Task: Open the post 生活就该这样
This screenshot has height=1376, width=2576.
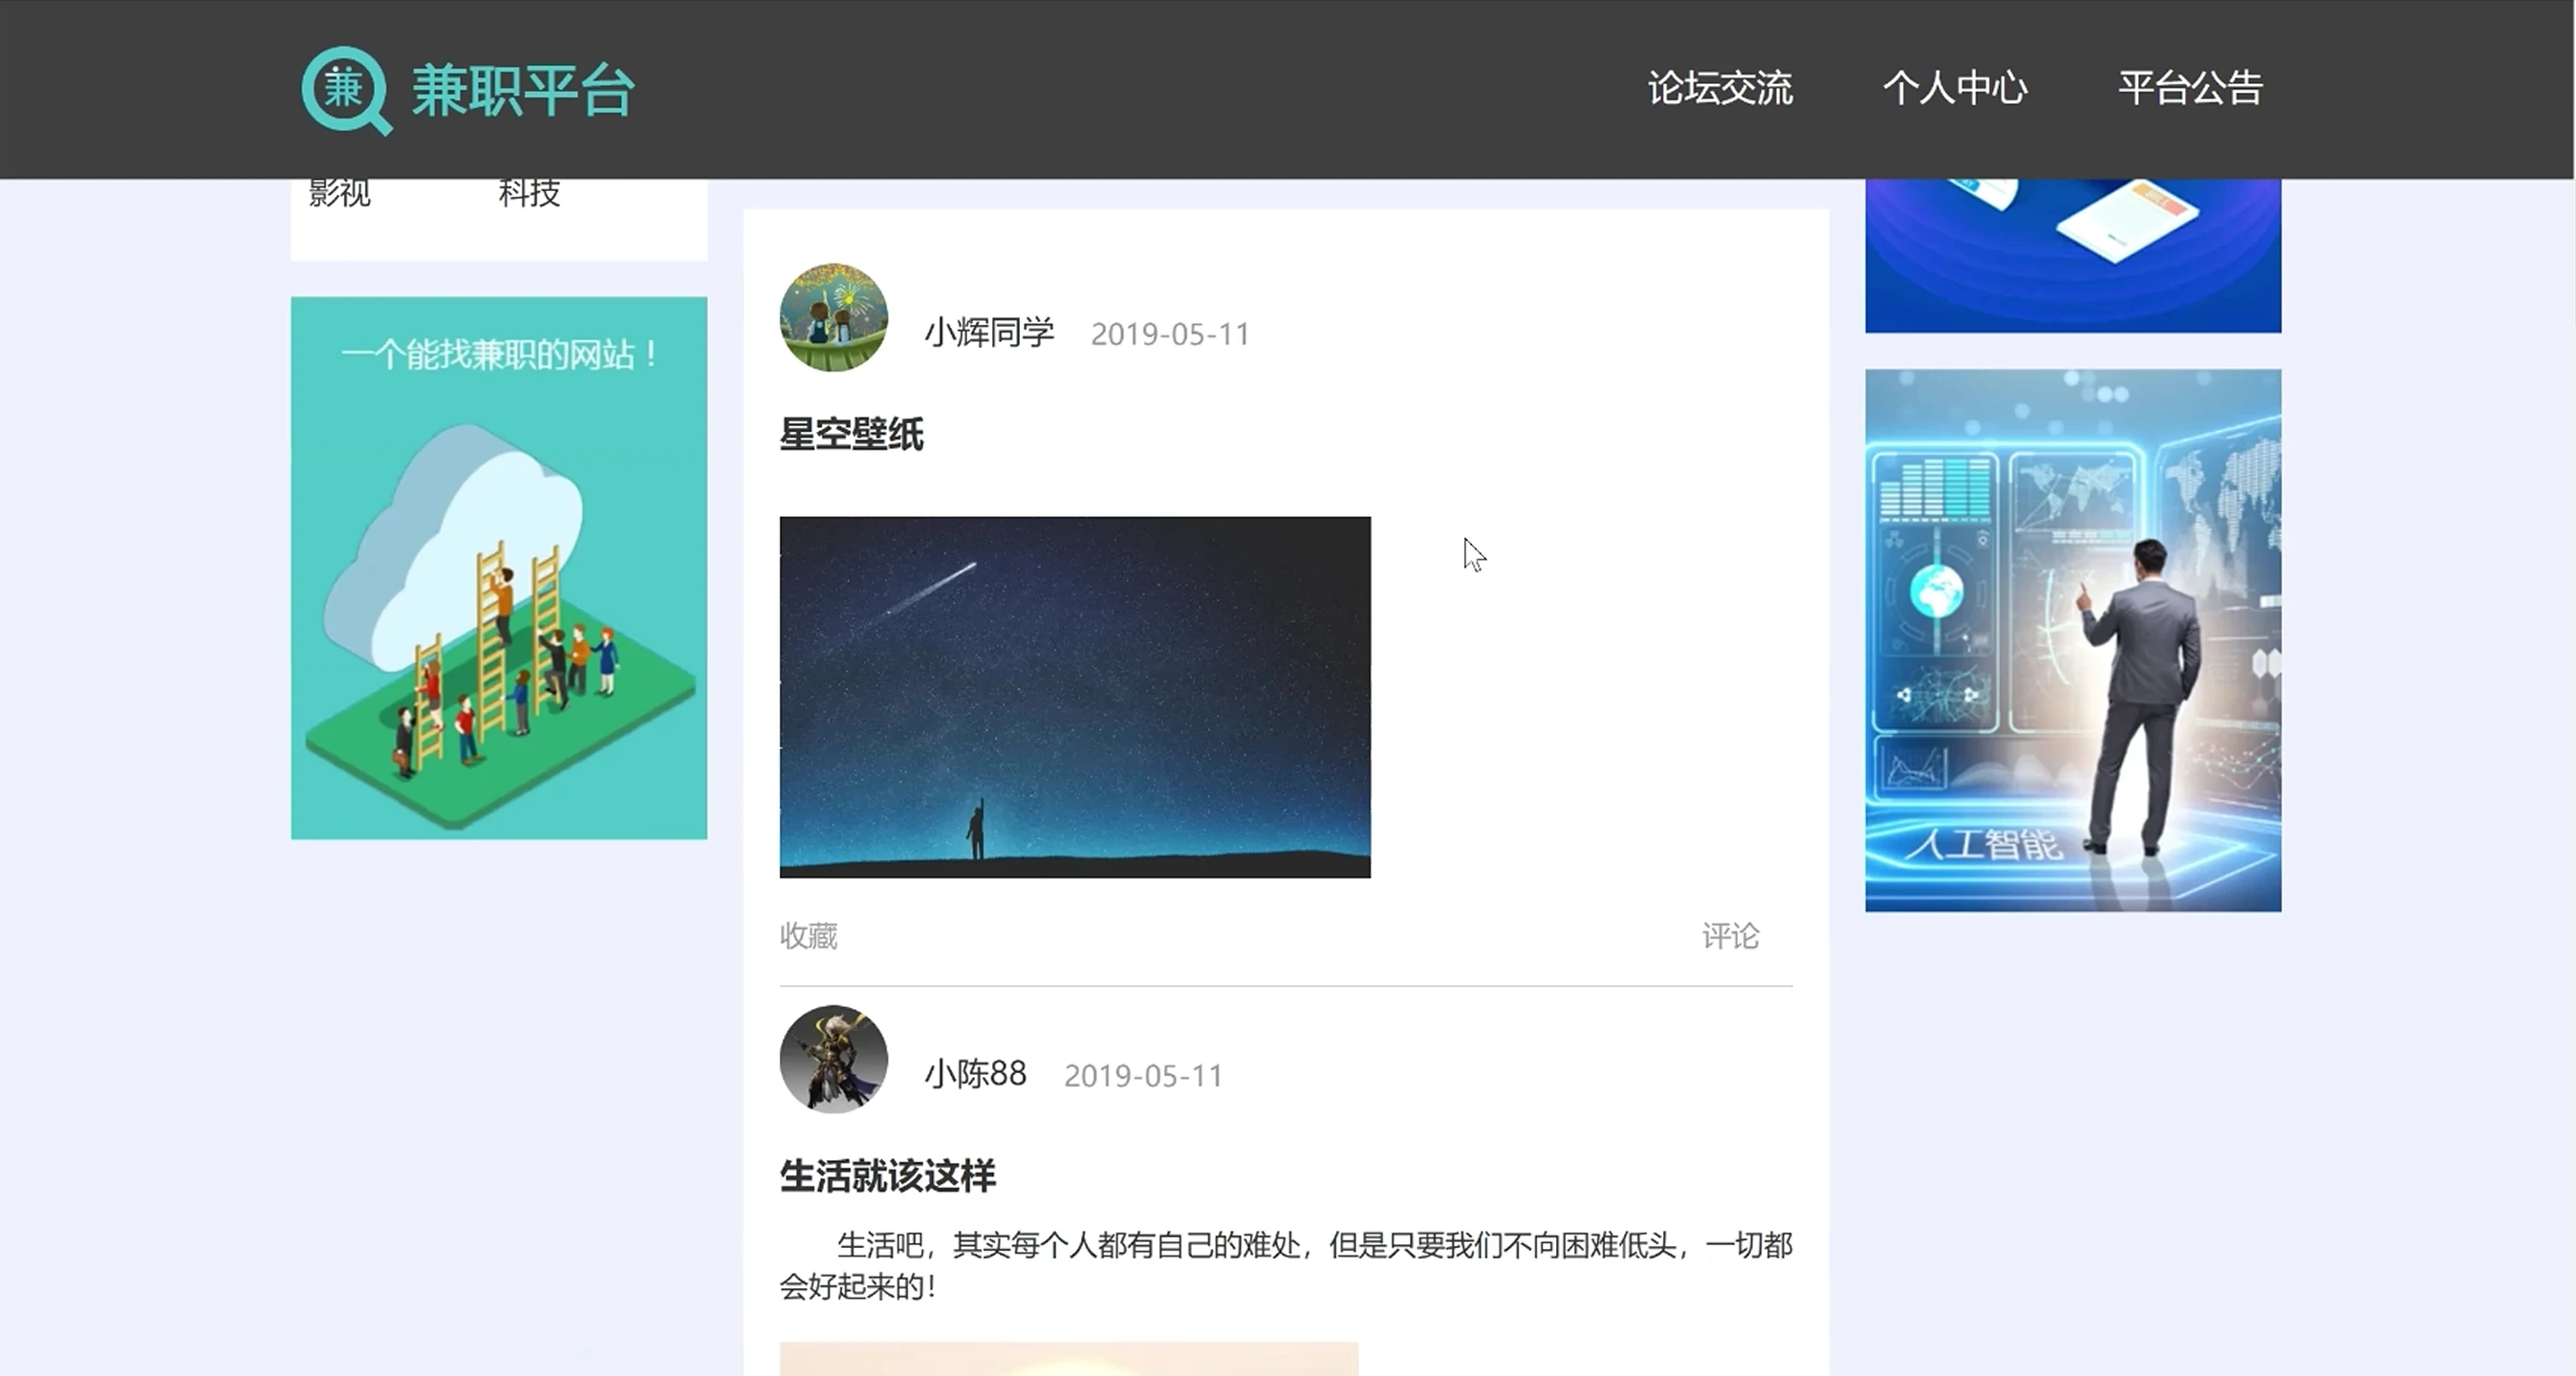Action: pyautogui.click(x=887, y=1176)
